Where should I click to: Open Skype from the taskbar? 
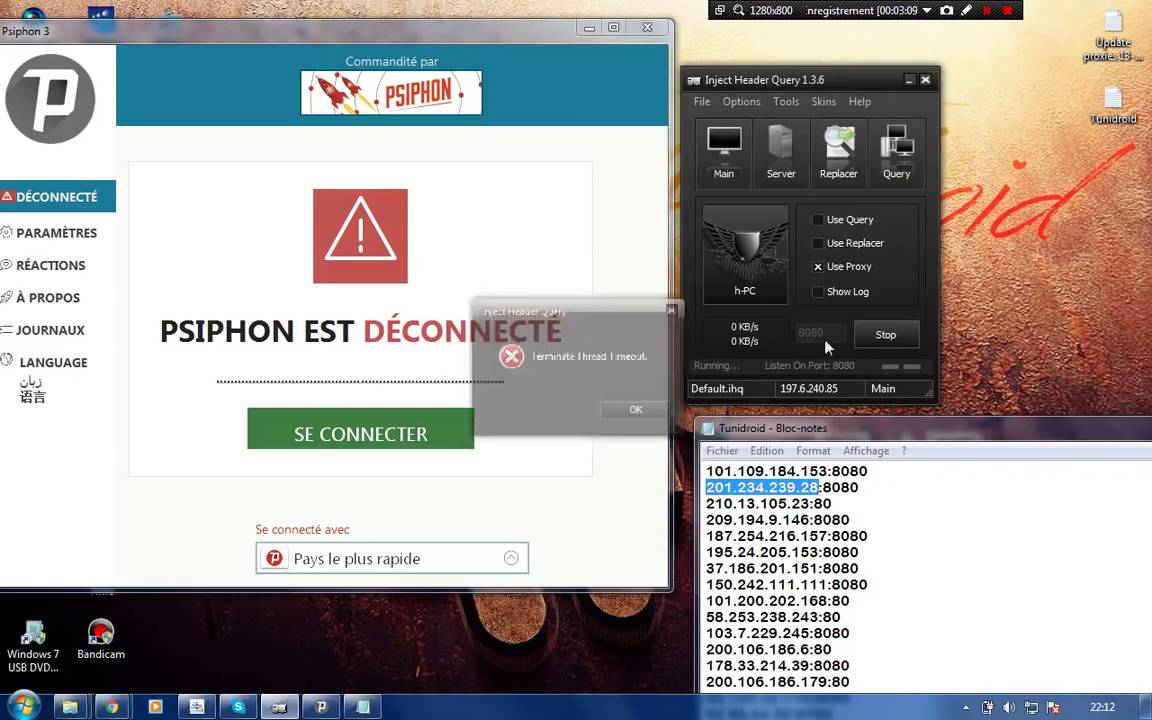pyautogui.click(x=238, y=707)
